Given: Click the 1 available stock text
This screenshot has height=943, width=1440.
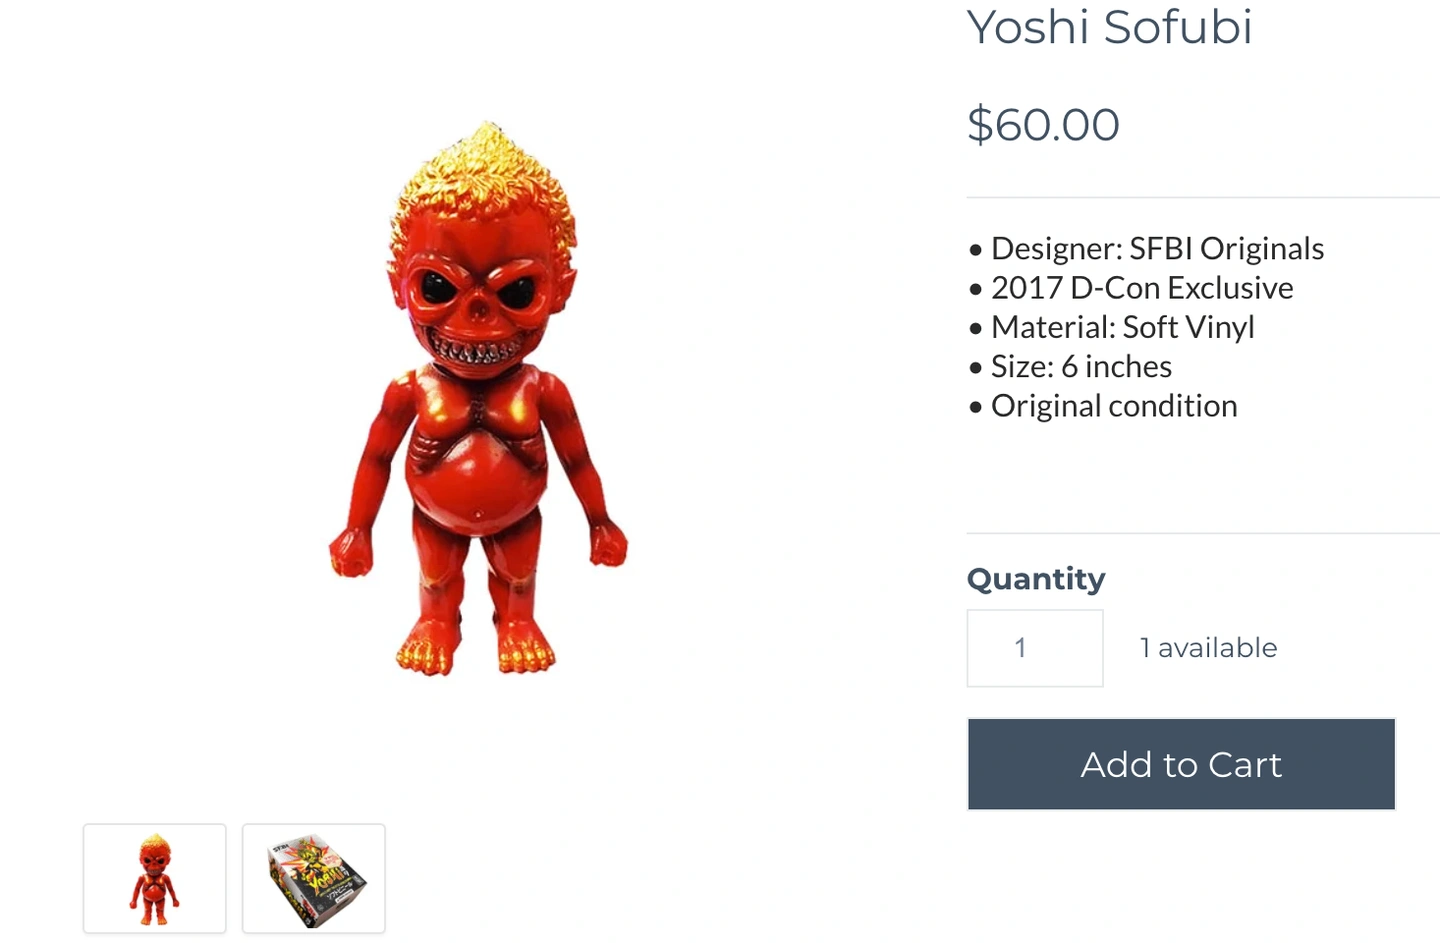Looking at the screenshot, I should pyautogui.click(x=1208, y=648).
